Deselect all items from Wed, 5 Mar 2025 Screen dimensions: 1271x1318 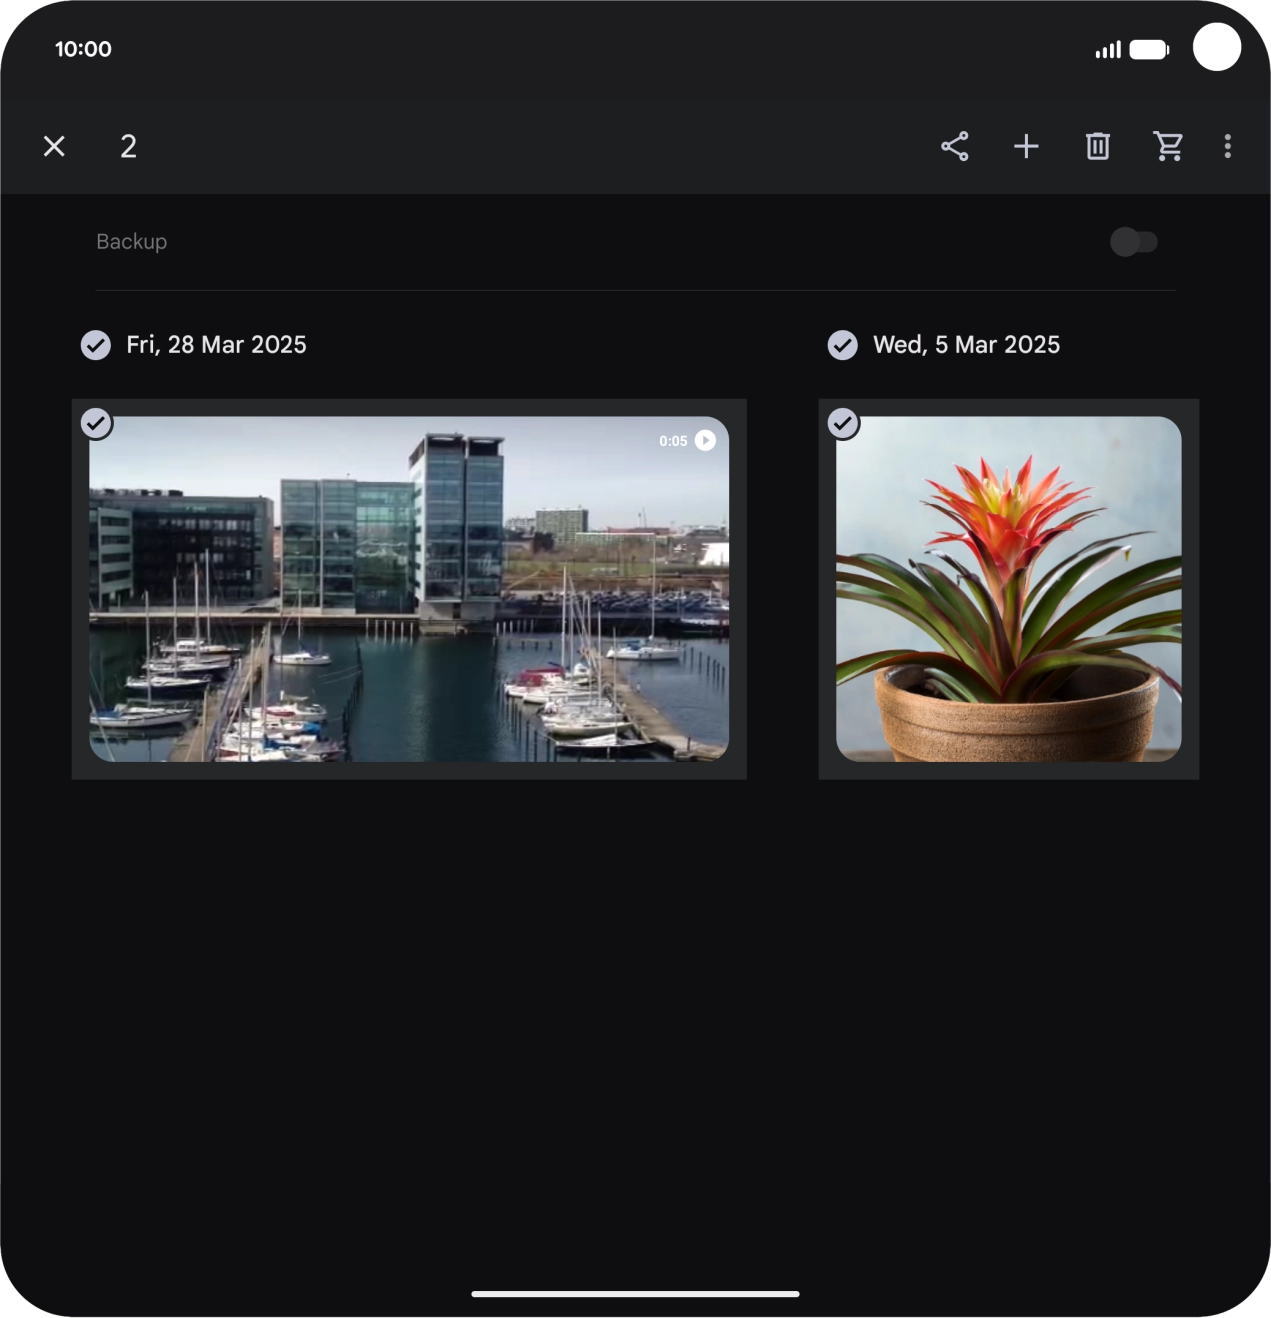tap(843, 345)
